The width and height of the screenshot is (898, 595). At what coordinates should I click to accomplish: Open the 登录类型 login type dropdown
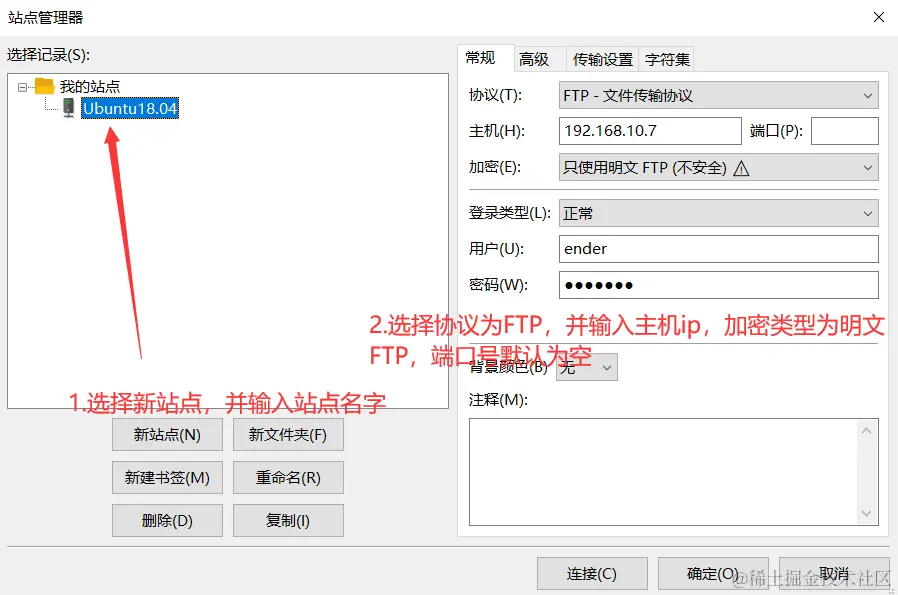(x=871, y=212)
